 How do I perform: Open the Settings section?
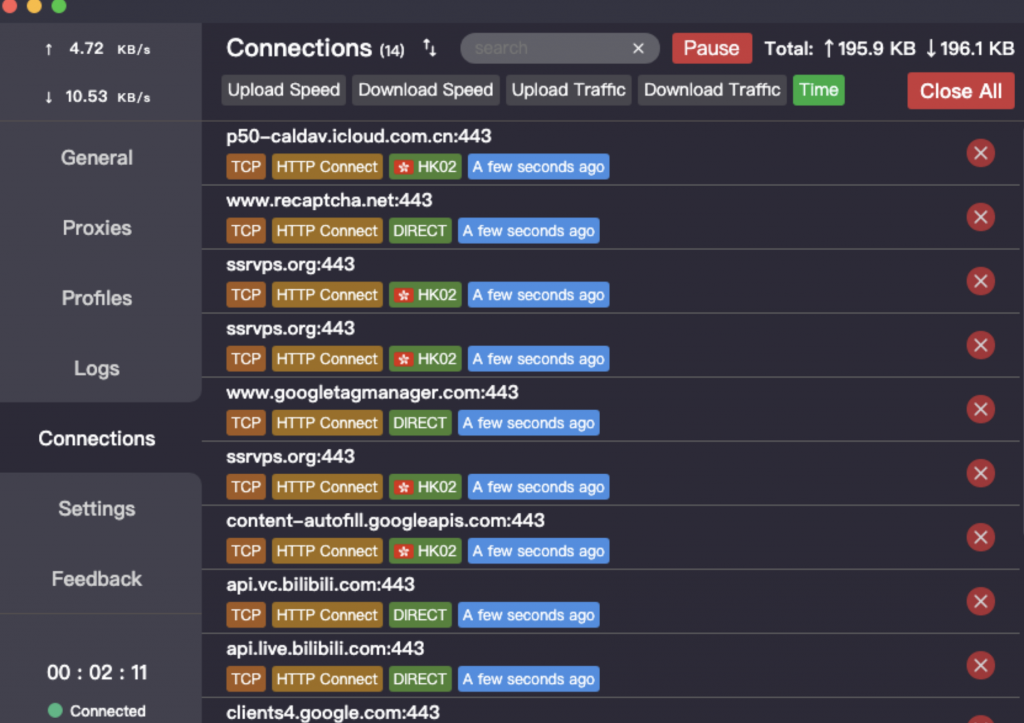tap(97, 509)
